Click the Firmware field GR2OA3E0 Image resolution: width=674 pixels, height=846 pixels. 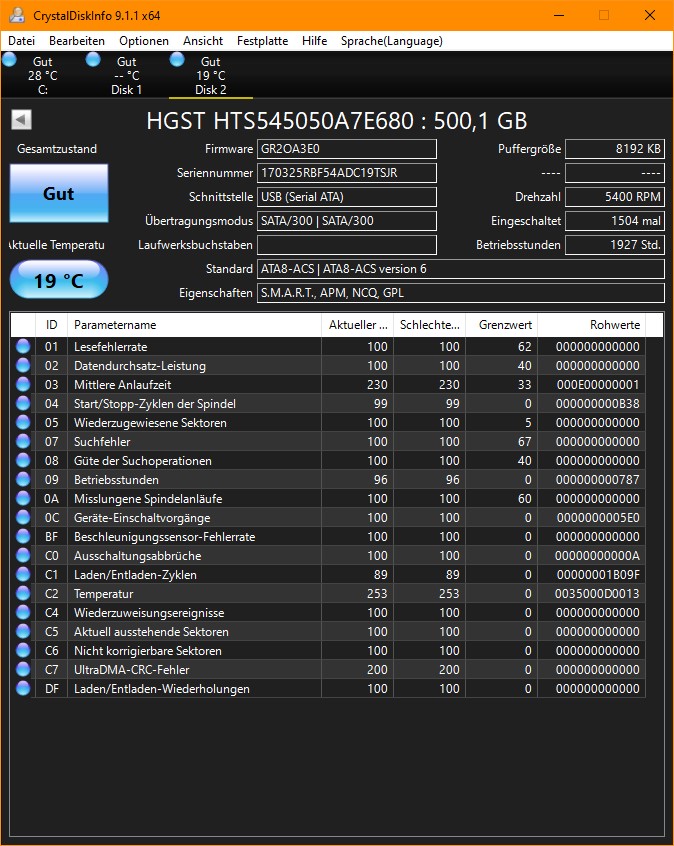(346, 149)
